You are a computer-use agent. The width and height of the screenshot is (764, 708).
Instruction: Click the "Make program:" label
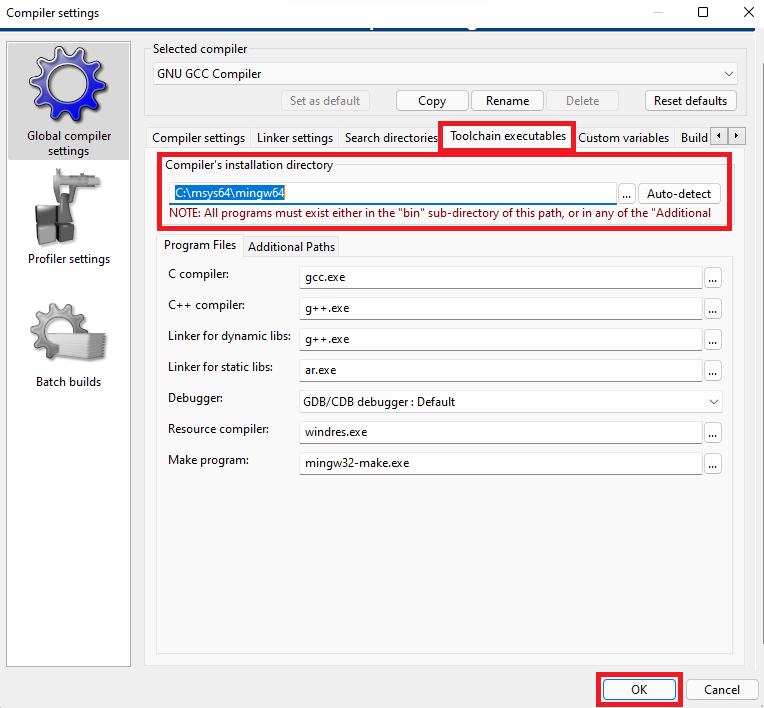point(208,460)
